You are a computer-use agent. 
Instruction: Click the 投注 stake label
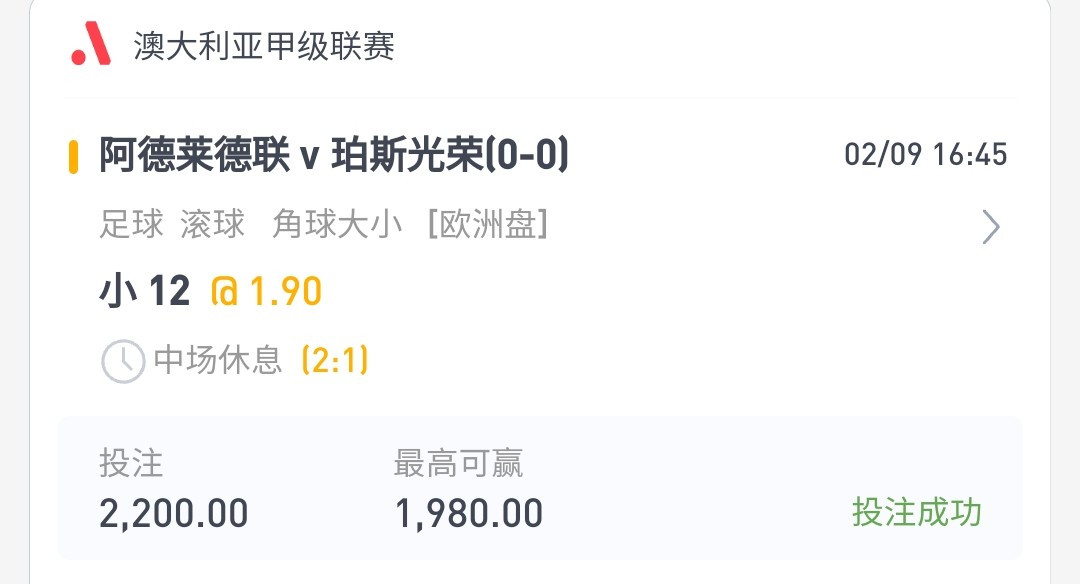[131, 463]
